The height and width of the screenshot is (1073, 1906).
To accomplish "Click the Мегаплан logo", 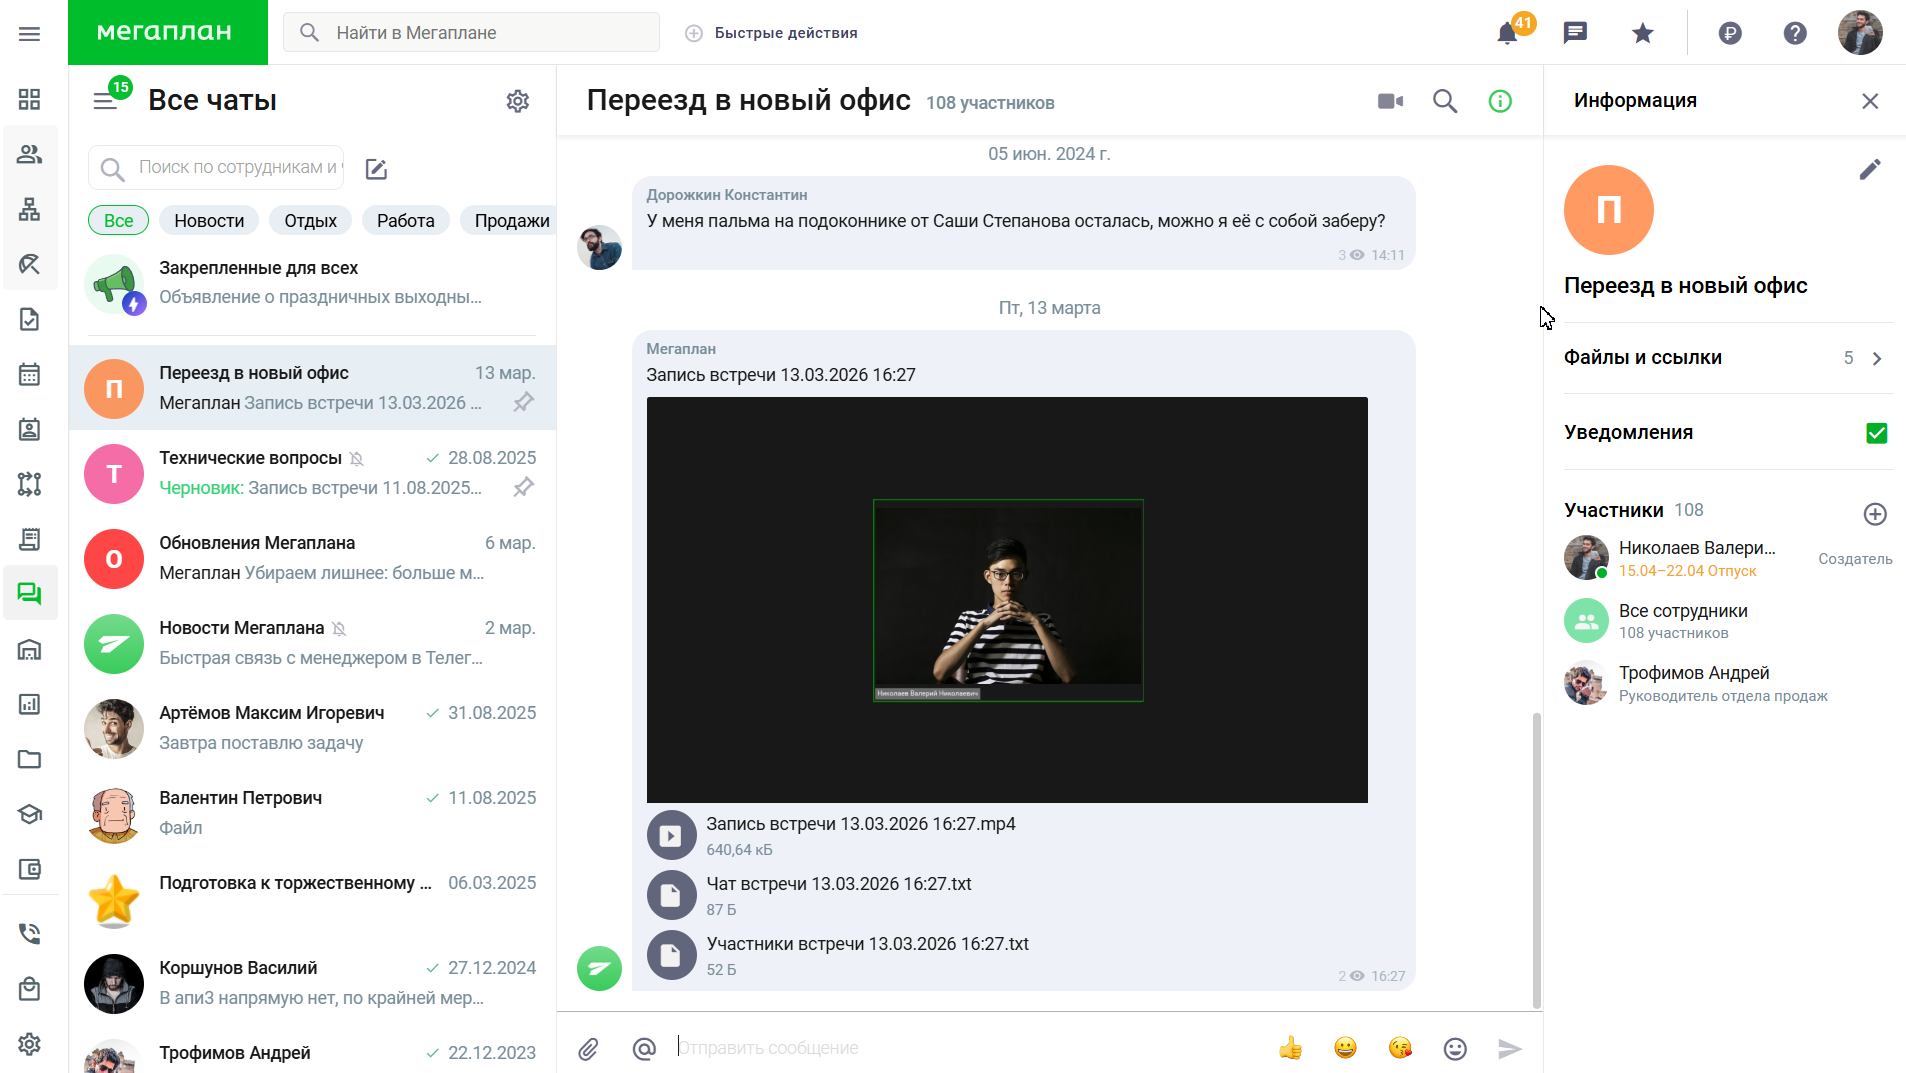I will click(x=167, y=32).
